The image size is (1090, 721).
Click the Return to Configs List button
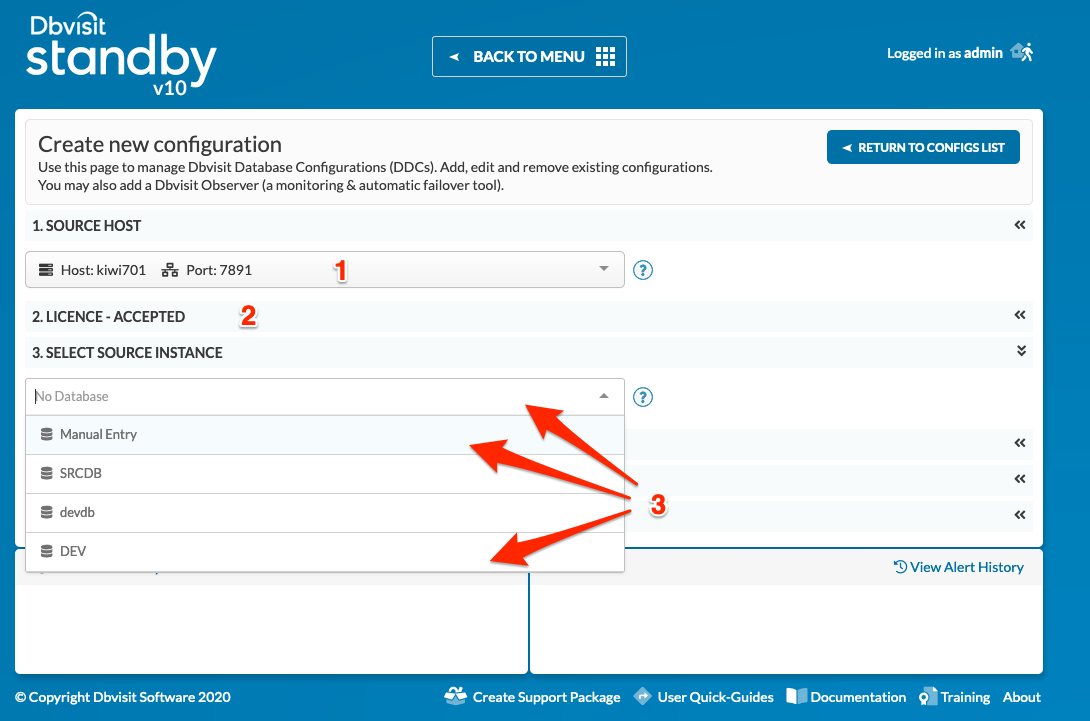pos(922,146)
